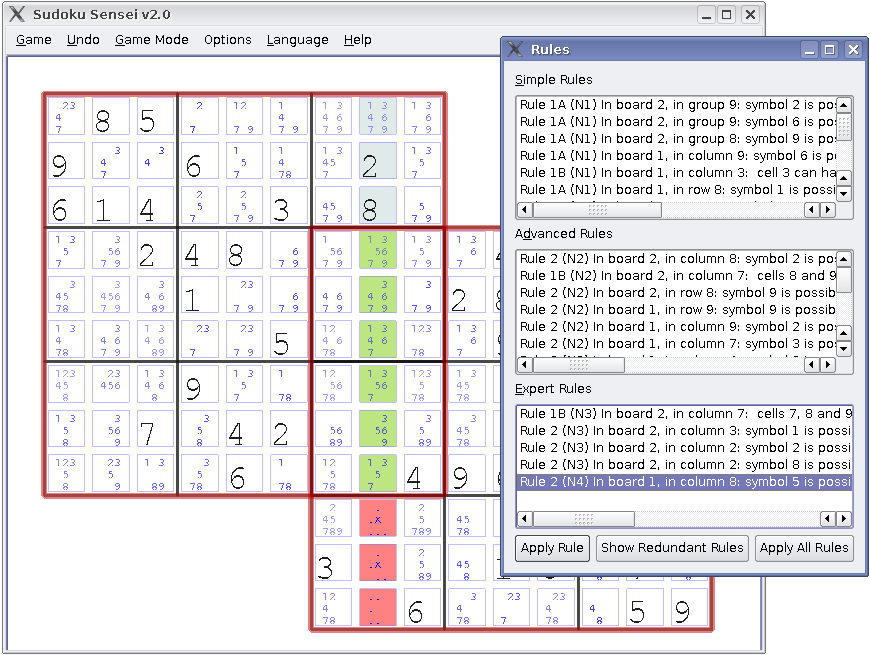Select expert rule 'board 2, column 3: symbol 1'
The width and height of the screenshot is (870, 655).
tap(684, 430)
